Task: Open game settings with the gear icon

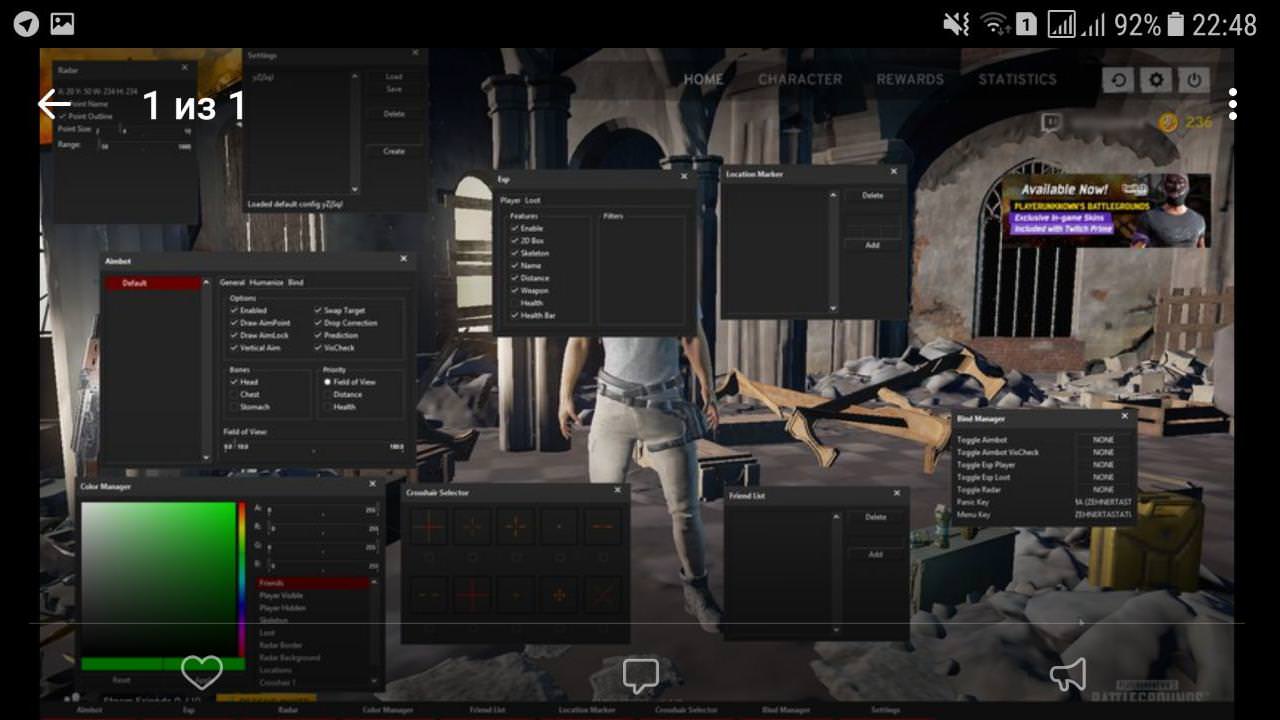Action: coord(1156,80)
